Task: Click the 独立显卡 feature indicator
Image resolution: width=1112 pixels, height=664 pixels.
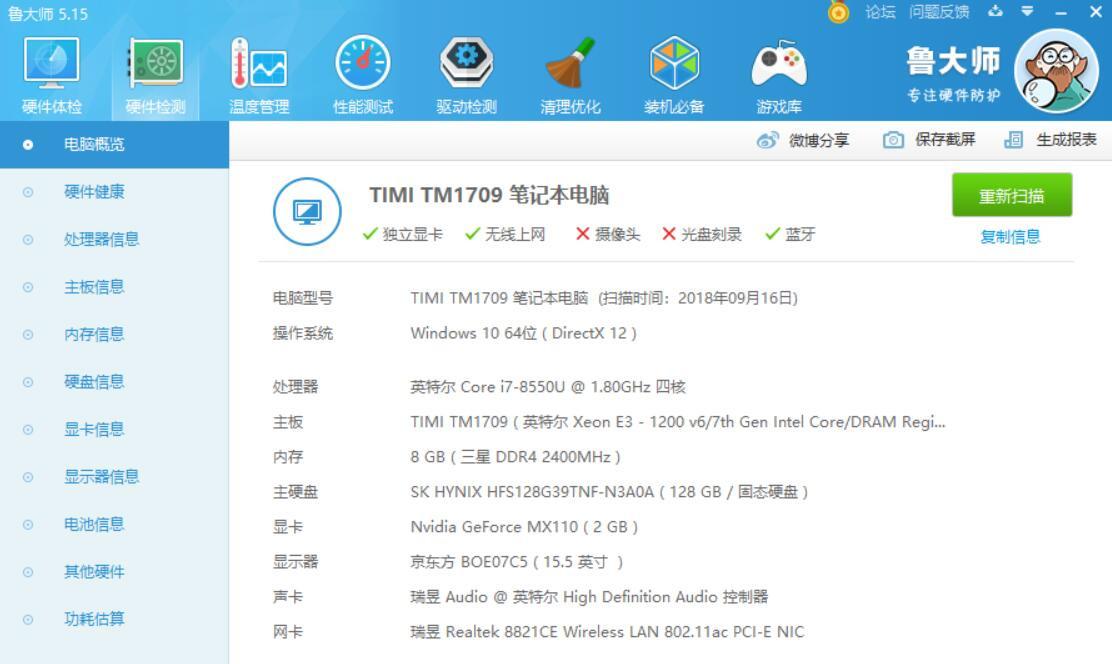Action: click(402, 235)
